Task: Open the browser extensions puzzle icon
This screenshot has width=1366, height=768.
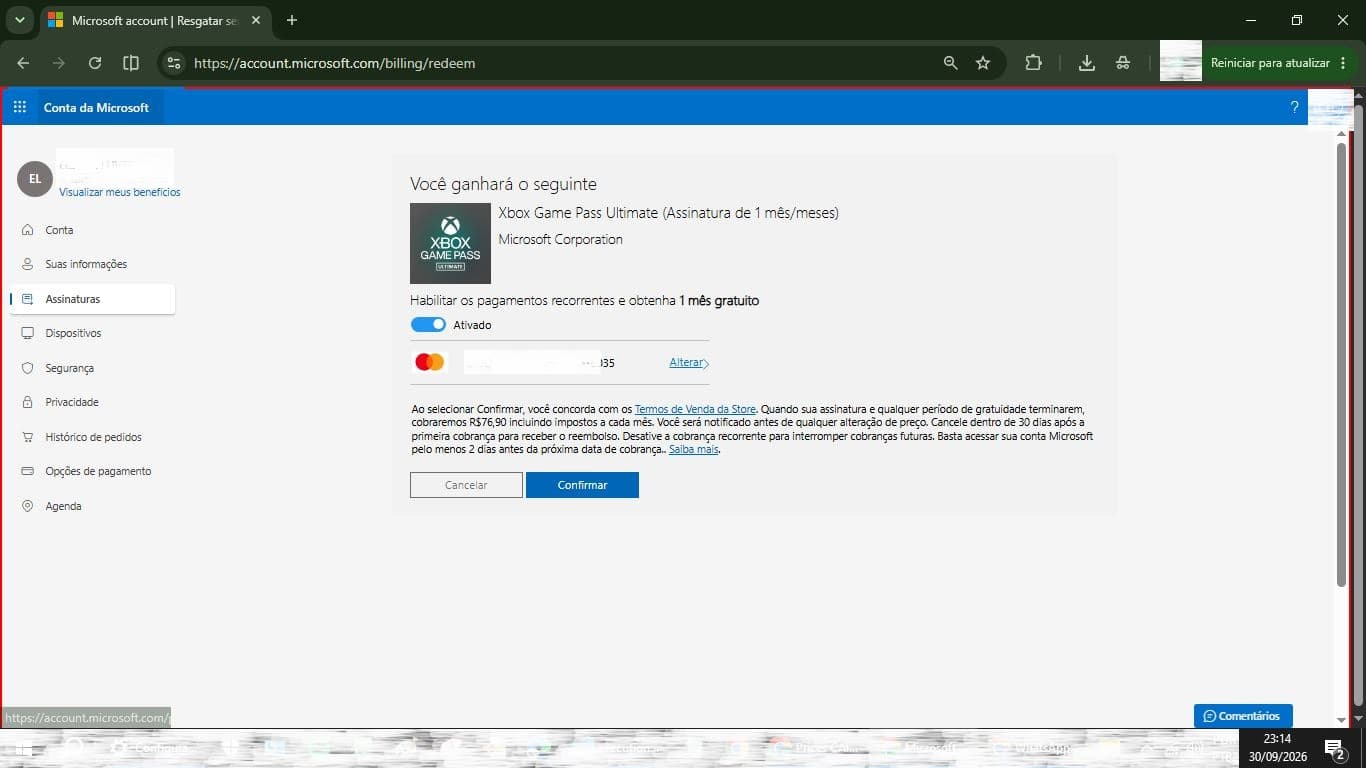Action: 1033,63
